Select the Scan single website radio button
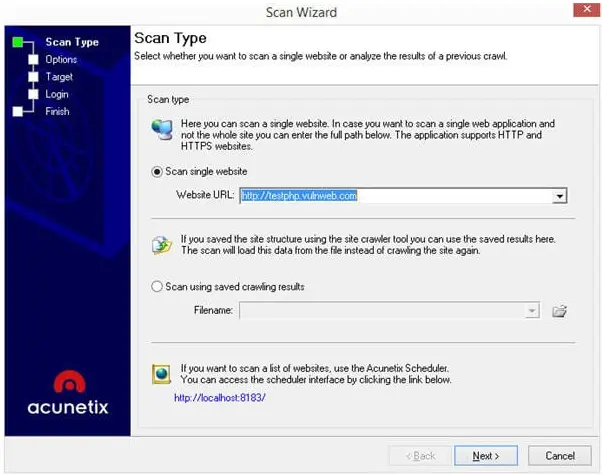Screen dimensions: 602x474 (x=157, y=172)
